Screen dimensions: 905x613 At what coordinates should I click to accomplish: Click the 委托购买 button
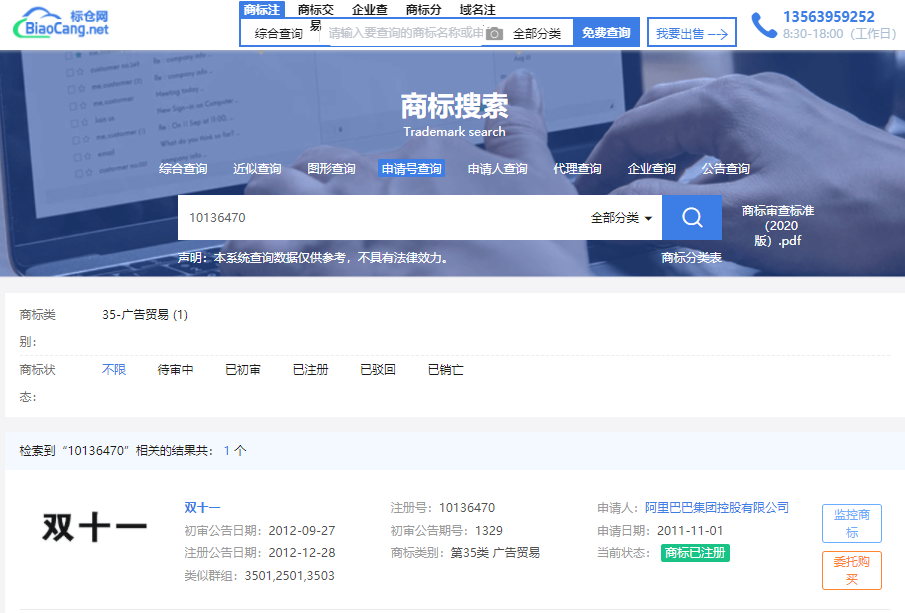[852, 570]
